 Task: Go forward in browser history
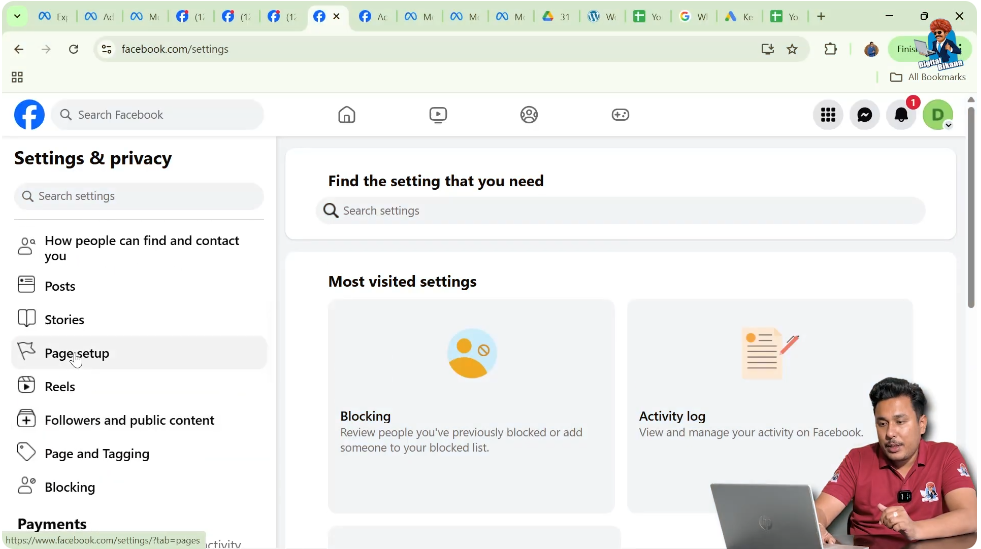click(x=46, y=49)
